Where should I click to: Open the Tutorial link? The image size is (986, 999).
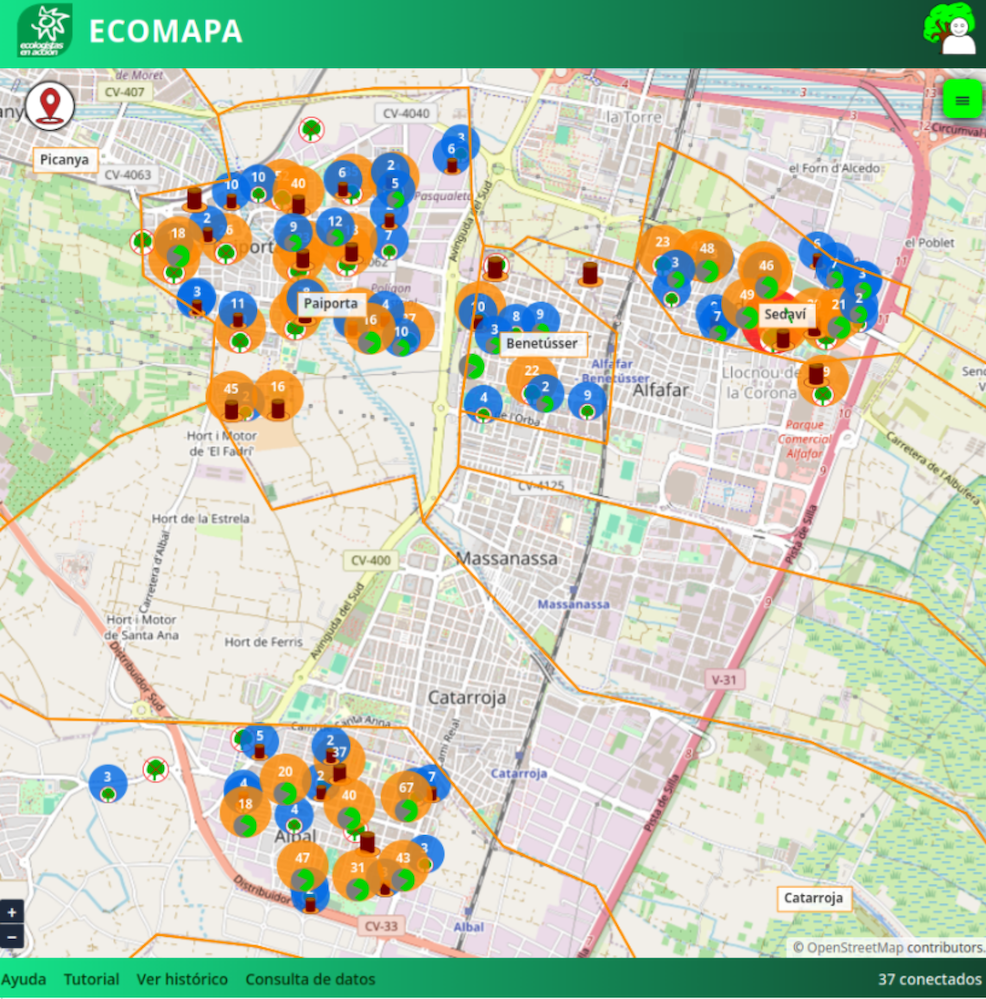(x=92, y=979)
